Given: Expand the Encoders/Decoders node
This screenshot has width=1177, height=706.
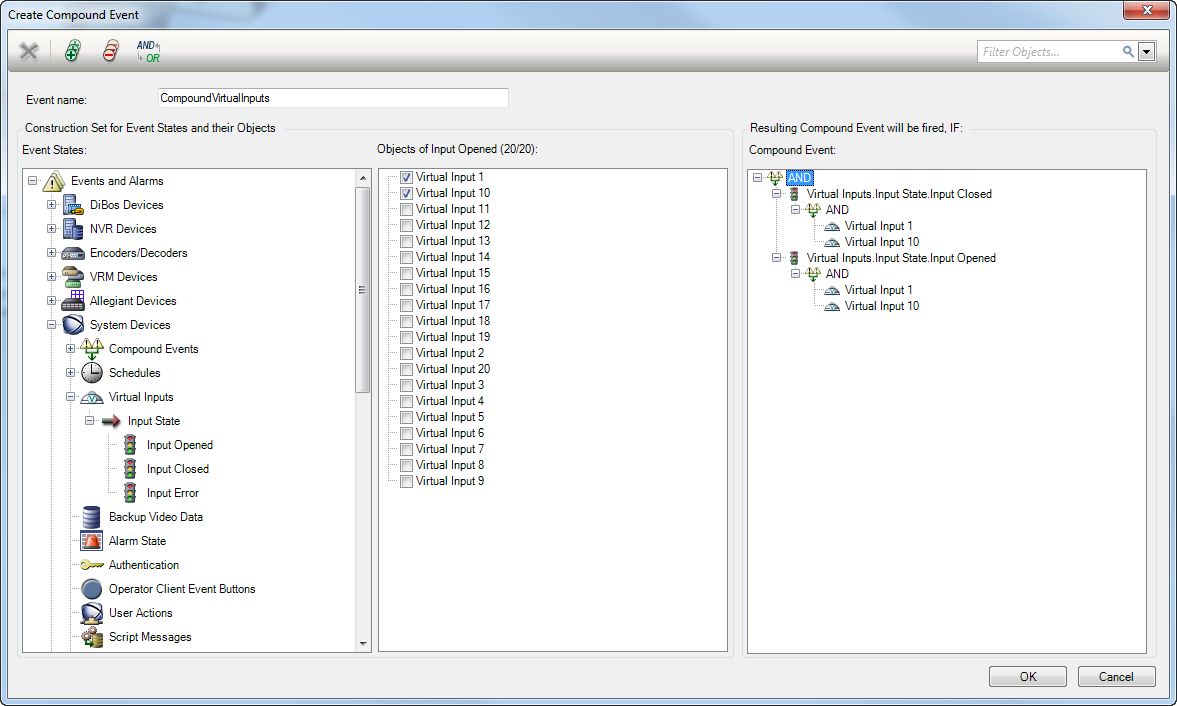Looking at the screenshot, I should (51, 253).
